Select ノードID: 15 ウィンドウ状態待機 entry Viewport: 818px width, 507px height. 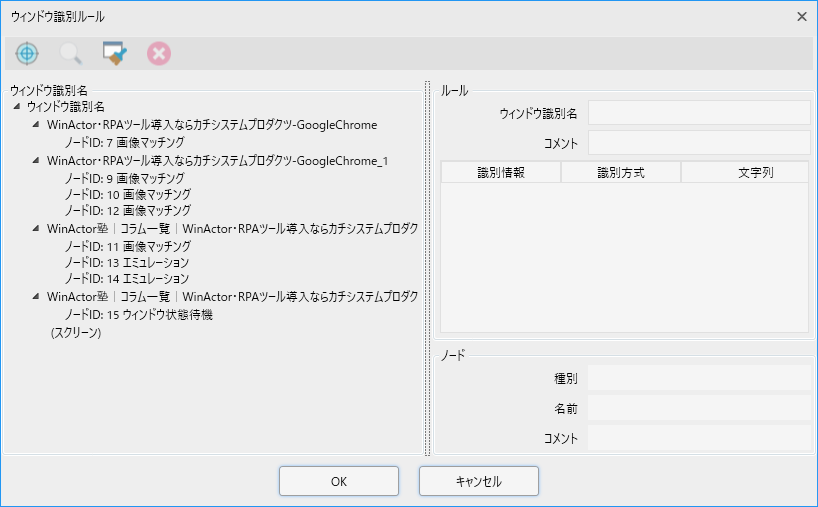pyautogui.click(x=138, y=315)
